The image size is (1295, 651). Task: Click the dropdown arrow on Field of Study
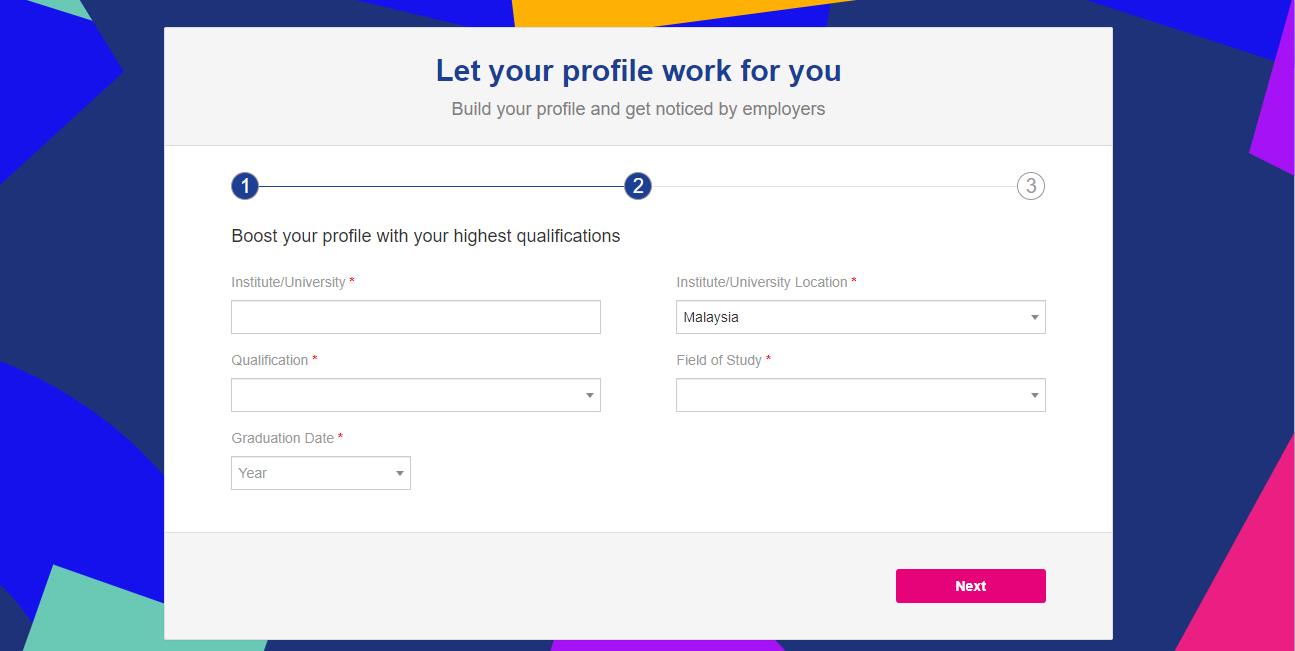coord(1034,395)
